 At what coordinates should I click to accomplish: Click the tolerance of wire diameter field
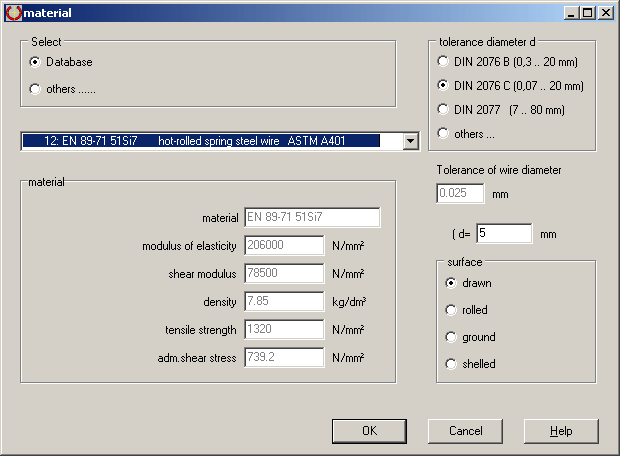[x=460, y=193]
